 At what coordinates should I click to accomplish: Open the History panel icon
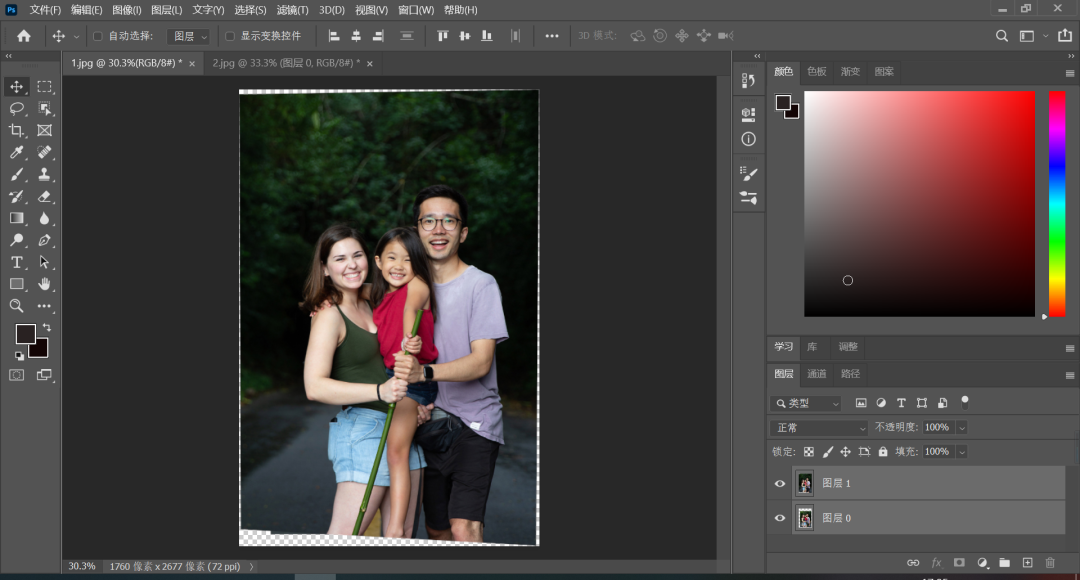click(x=749, y=81)
